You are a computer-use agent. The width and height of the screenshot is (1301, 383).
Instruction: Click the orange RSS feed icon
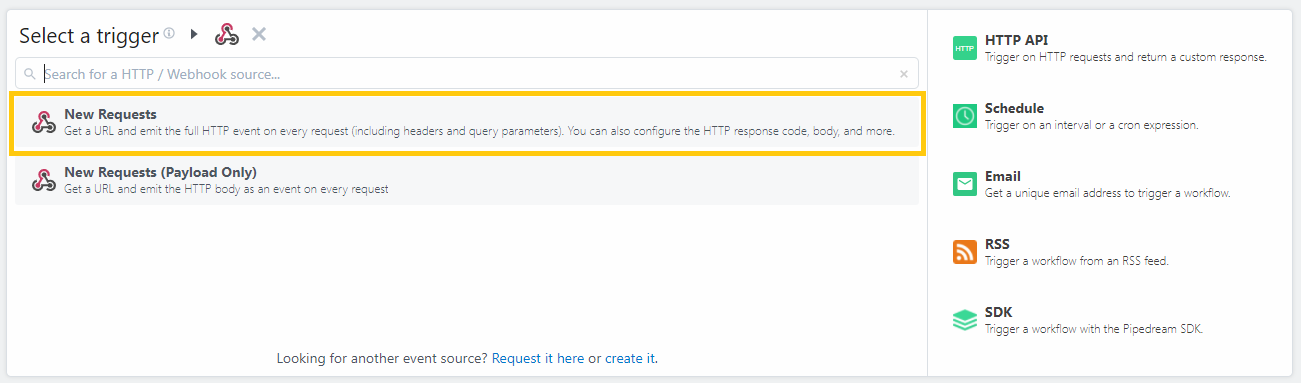coord(965,252)
